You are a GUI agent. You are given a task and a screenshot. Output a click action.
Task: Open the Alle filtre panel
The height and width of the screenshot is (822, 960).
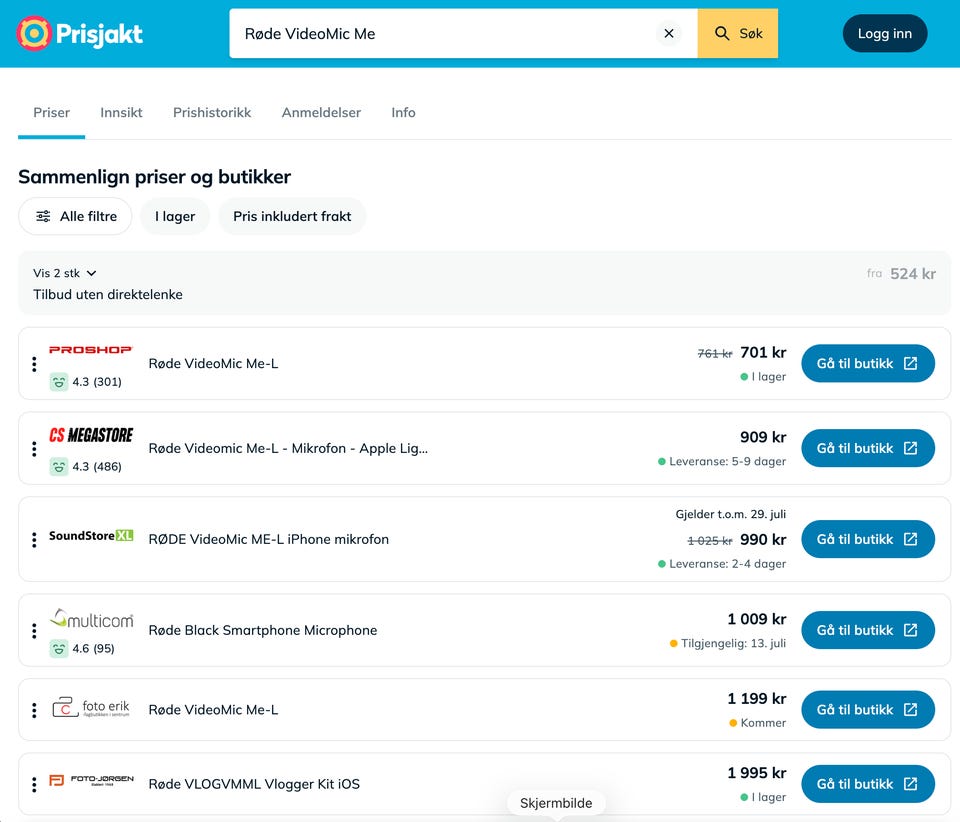click(x=75, y=216)
